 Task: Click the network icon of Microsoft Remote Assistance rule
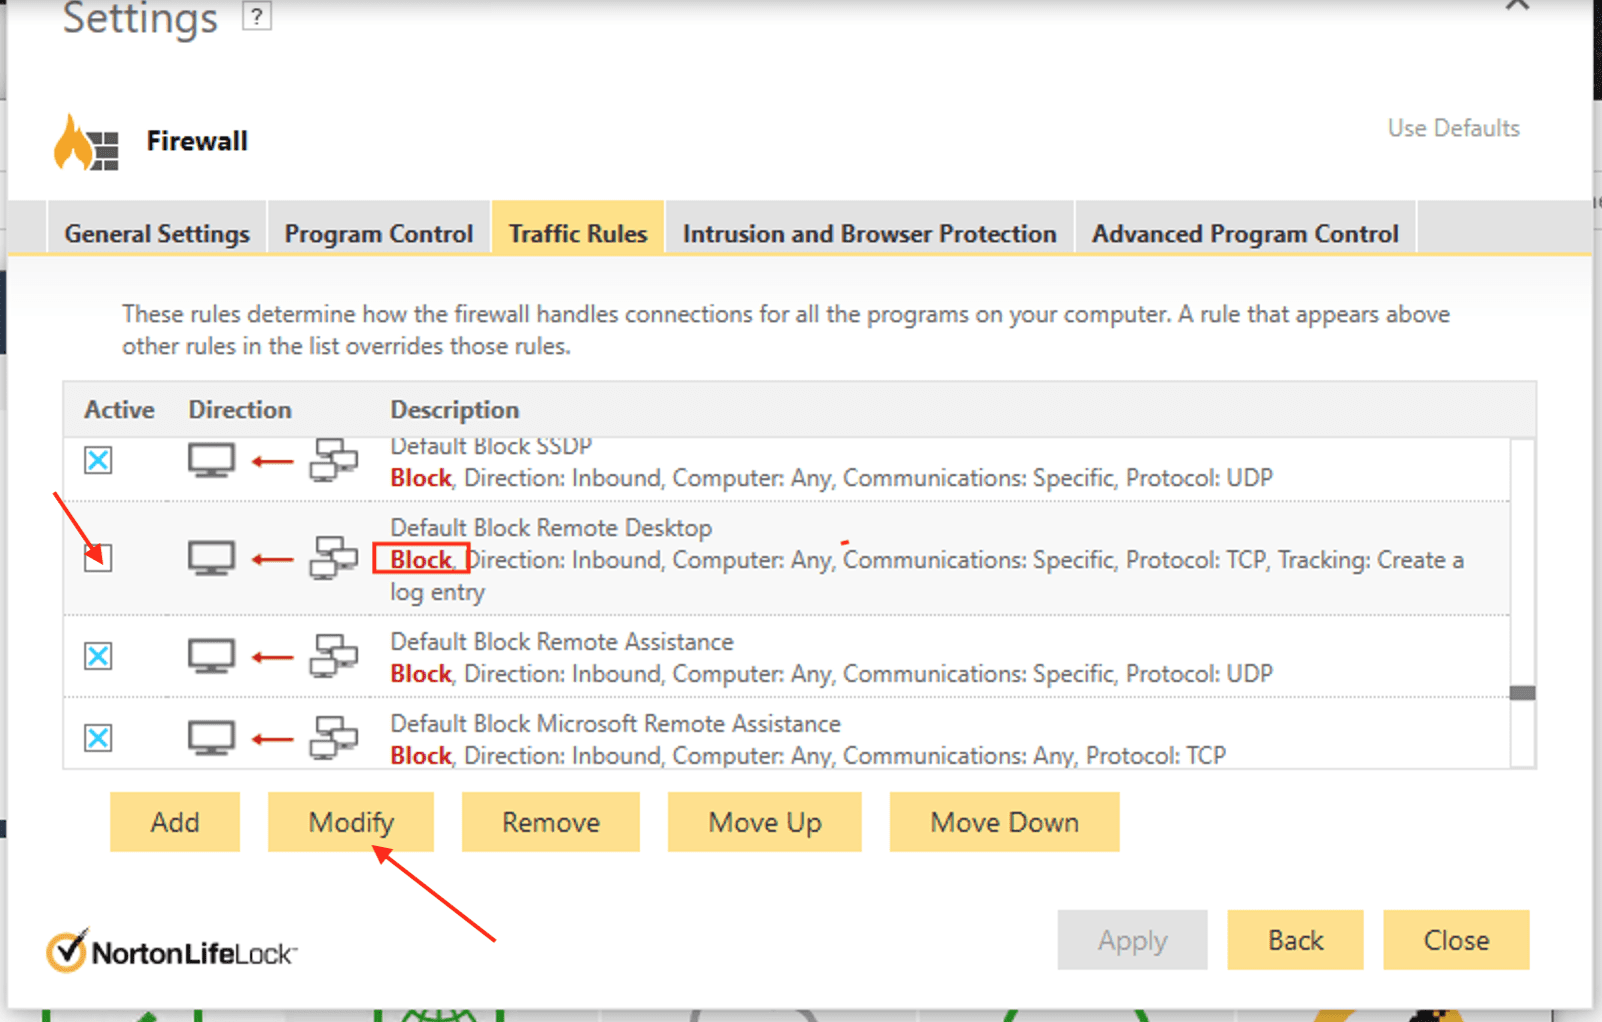[333, 739]
